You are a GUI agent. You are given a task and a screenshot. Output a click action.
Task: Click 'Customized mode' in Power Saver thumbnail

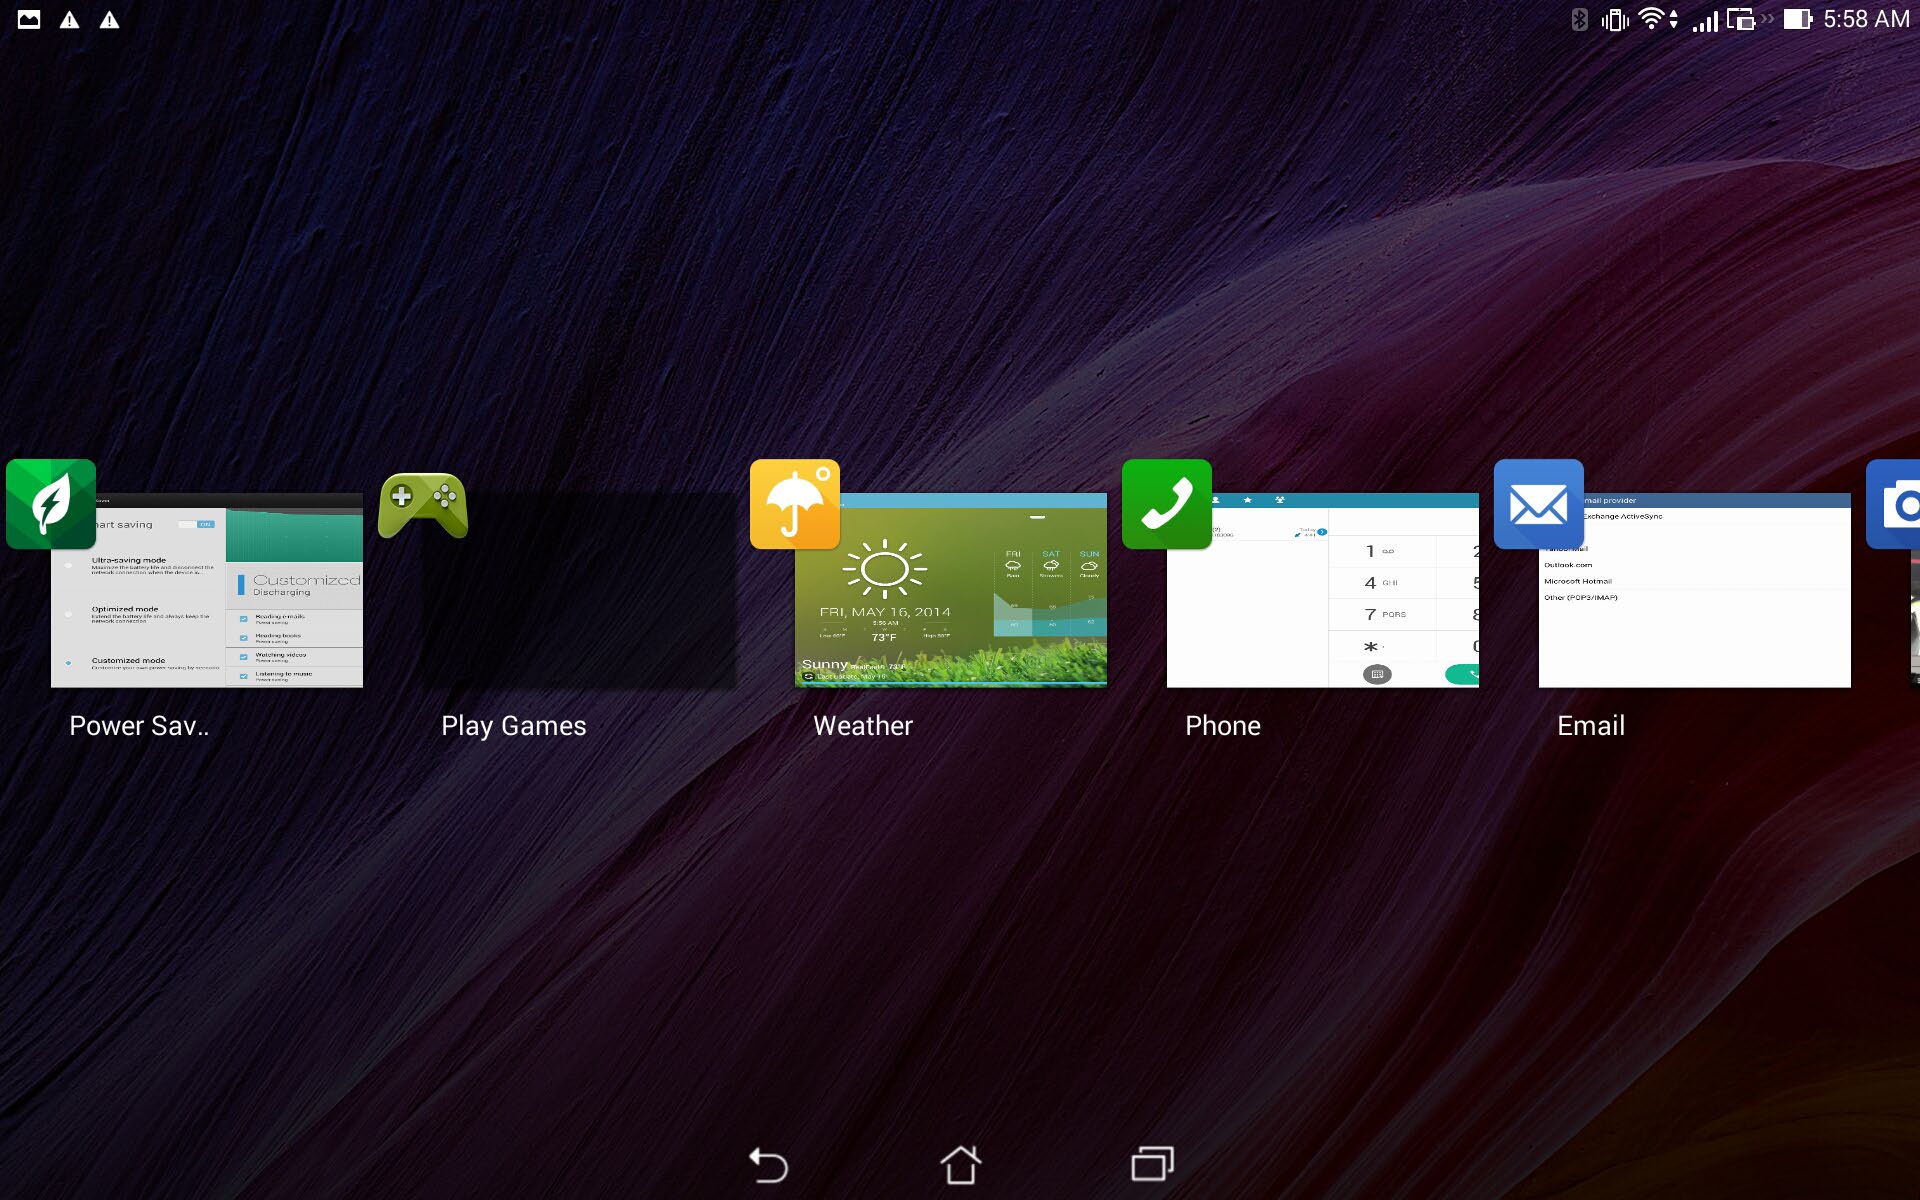coord(128,660)
